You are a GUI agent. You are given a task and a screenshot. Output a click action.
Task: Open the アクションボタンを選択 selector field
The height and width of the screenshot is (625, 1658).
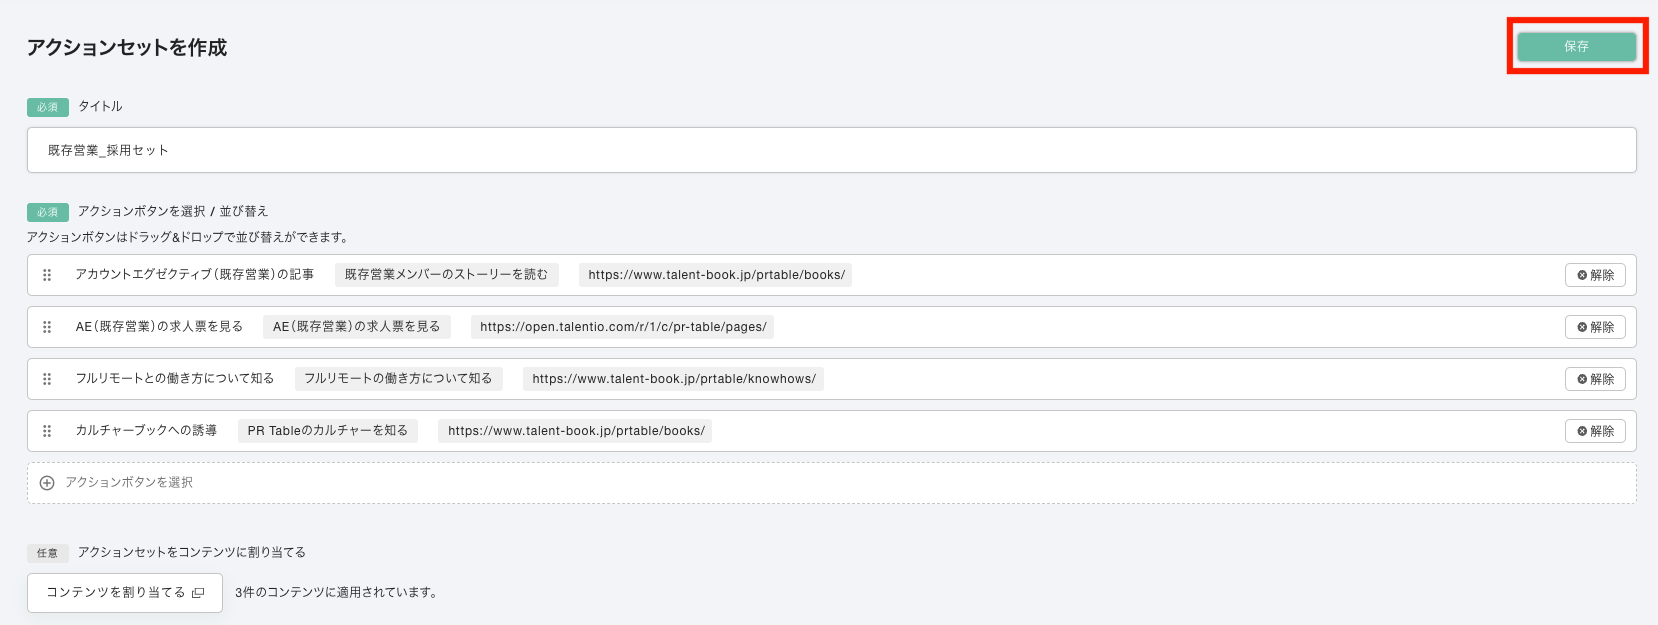pyautogui.click(x=831, y=483)
